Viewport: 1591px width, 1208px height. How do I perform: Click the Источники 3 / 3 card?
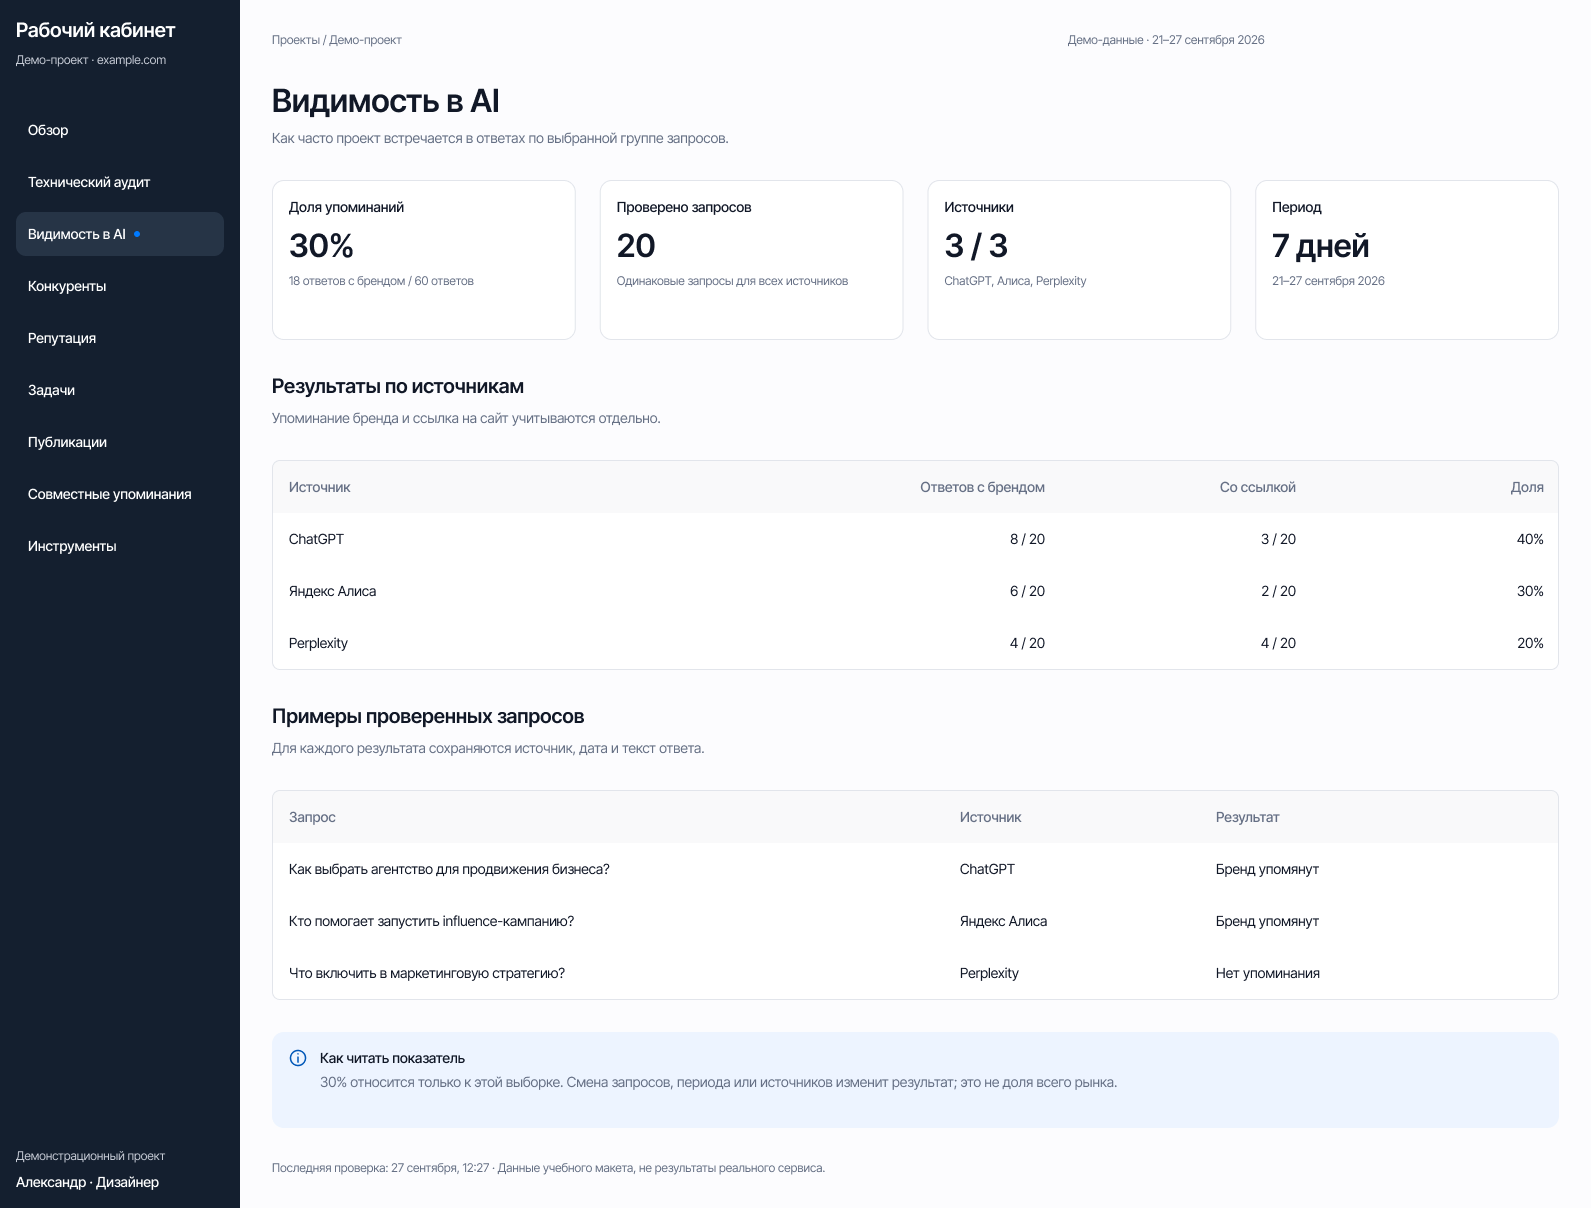[x=1079, y=260]
